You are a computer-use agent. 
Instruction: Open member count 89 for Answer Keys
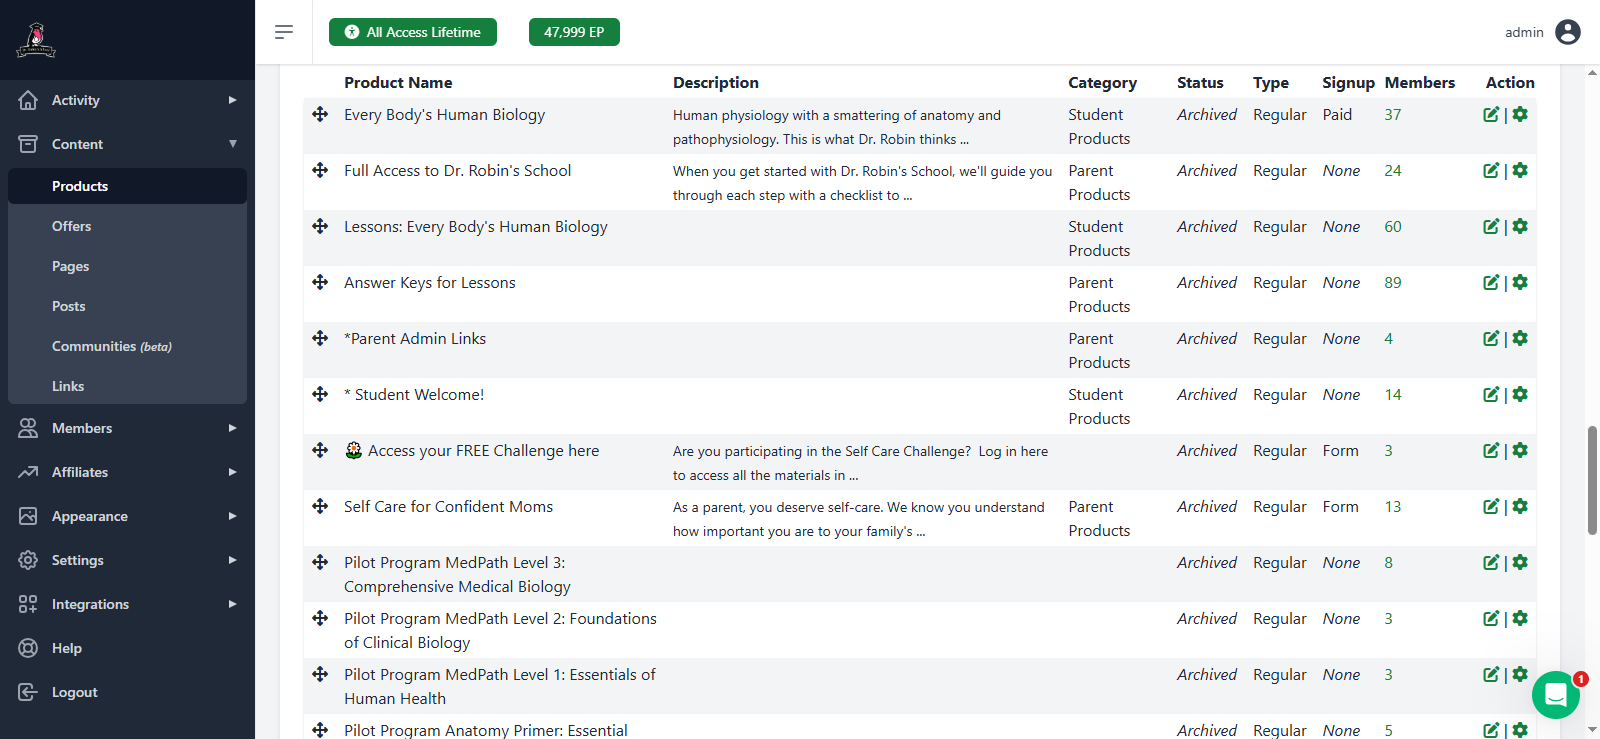click(x=1393, y=283)
